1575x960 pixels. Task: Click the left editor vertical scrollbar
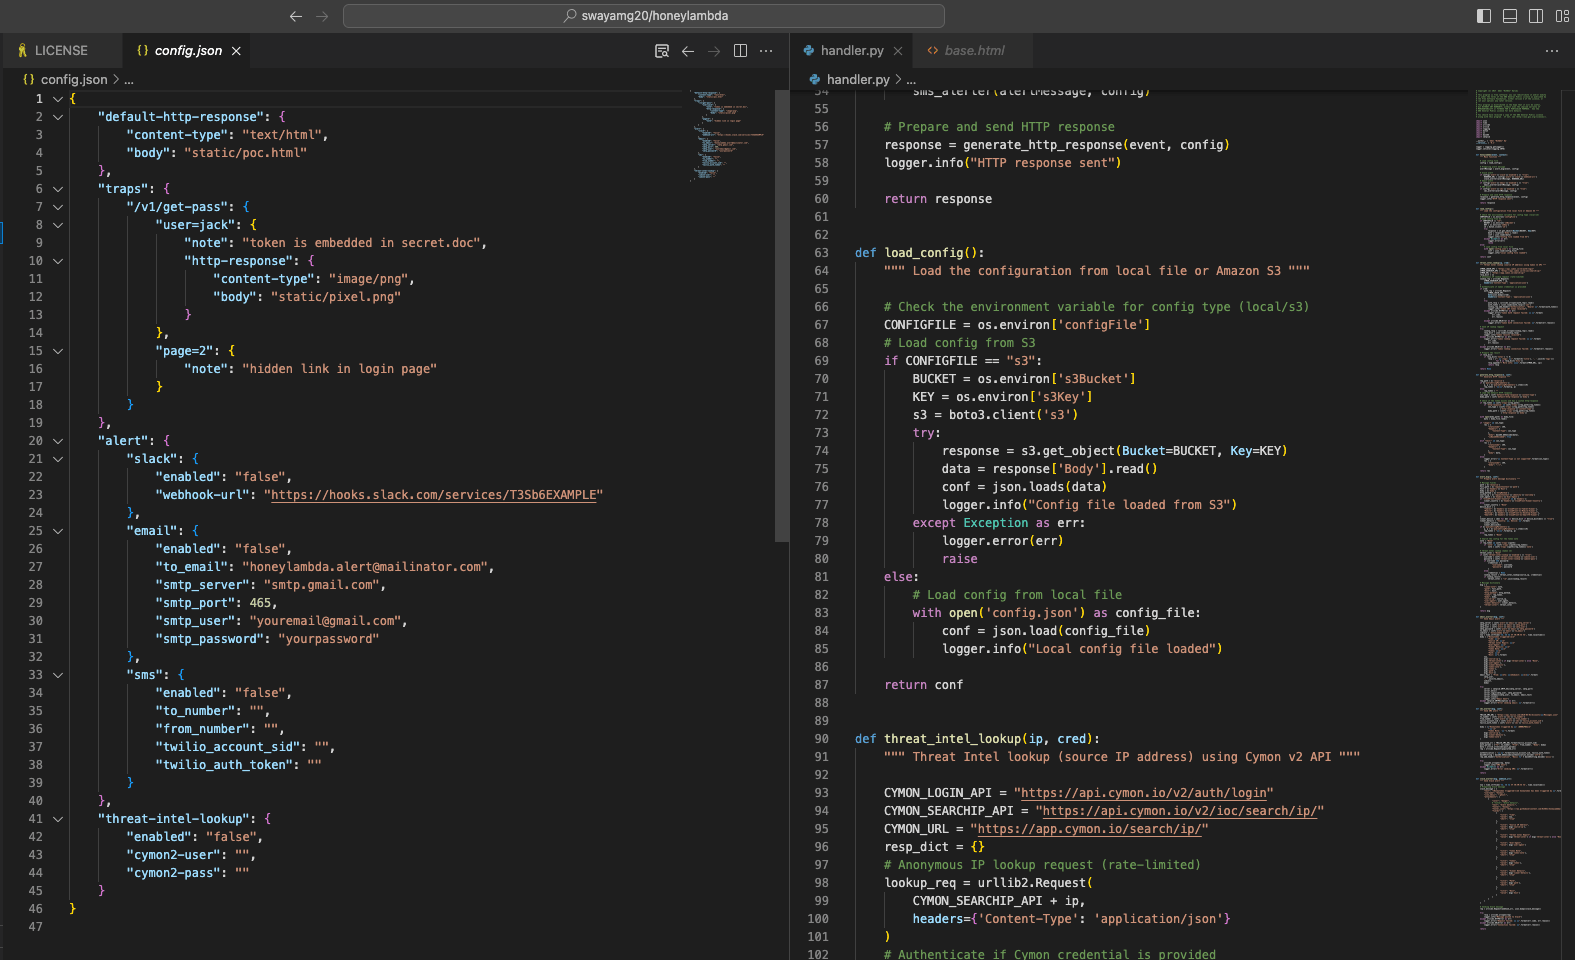click(x=782, y=316)
